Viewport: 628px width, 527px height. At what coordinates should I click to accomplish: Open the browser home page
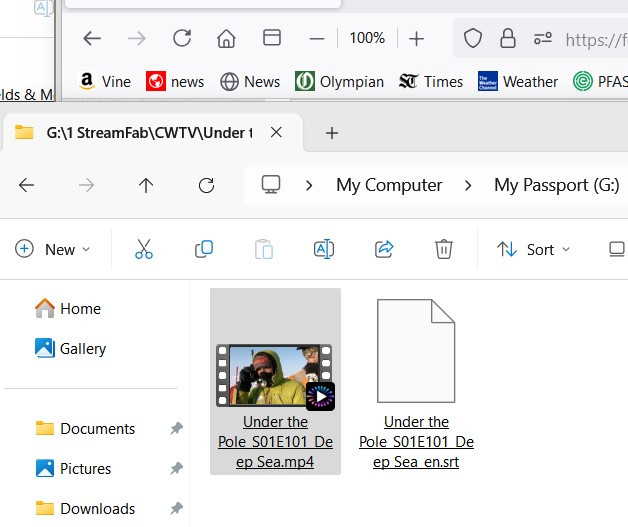[x=226, y=38]
